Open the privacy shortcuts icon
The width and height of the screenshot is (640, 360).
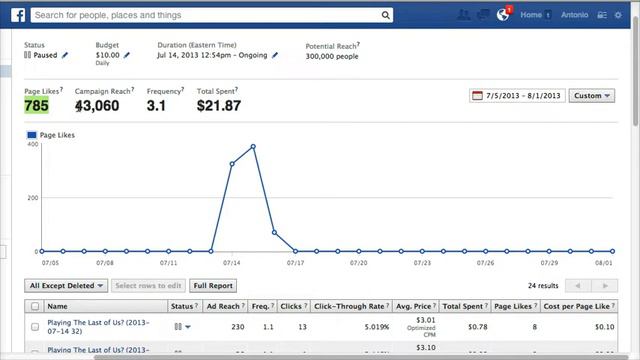(602, 15)
